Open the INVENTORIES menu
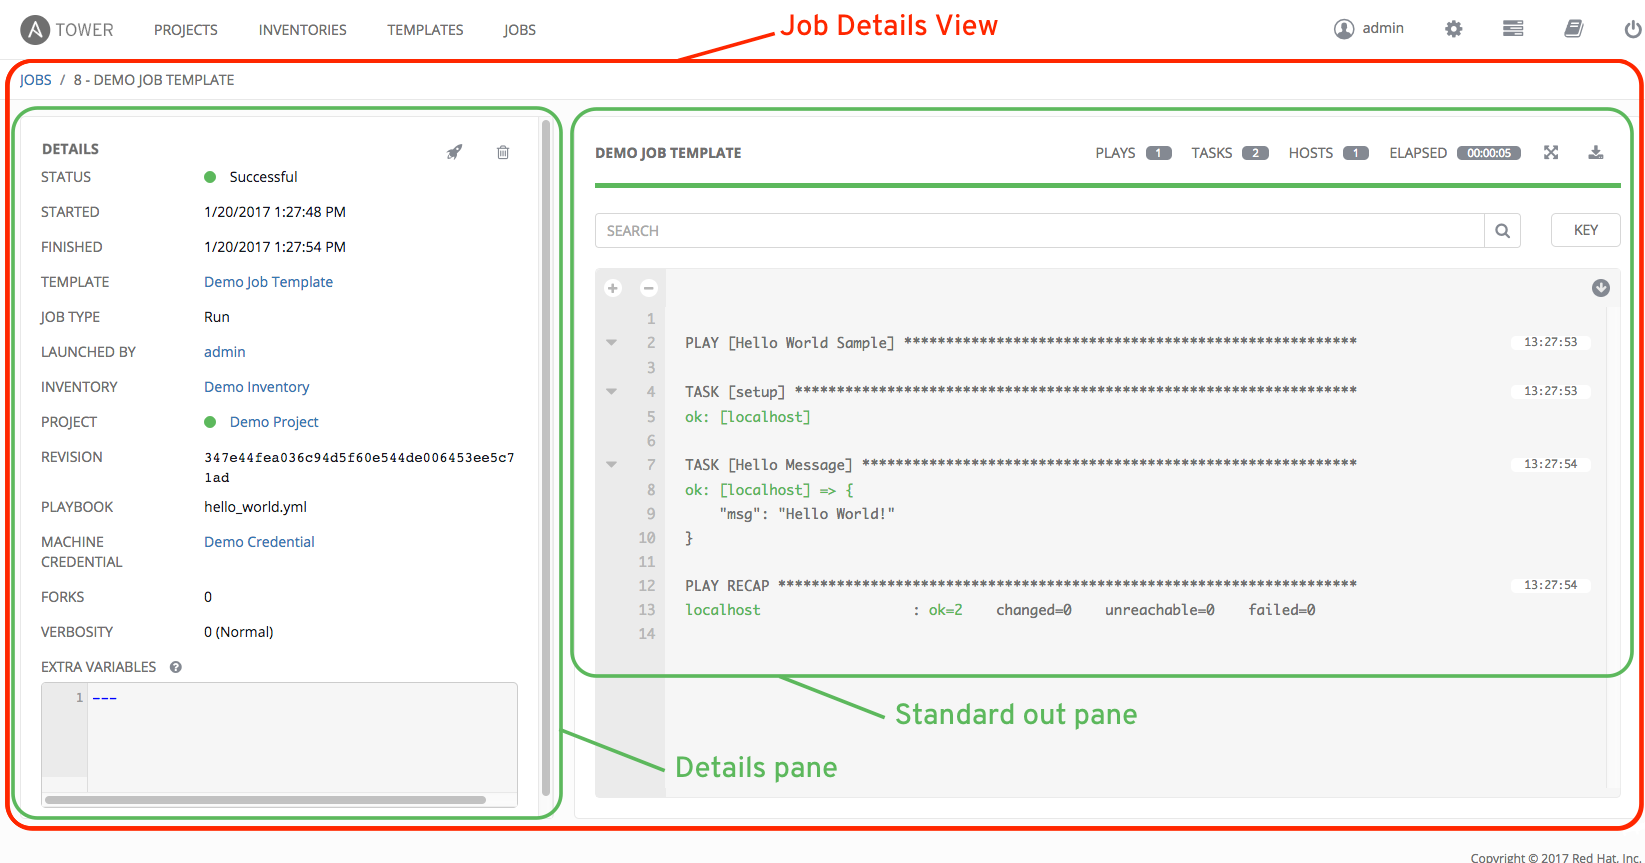This screenshot has width=1645, height=863. pyautogui.click(x=303, y=30)
